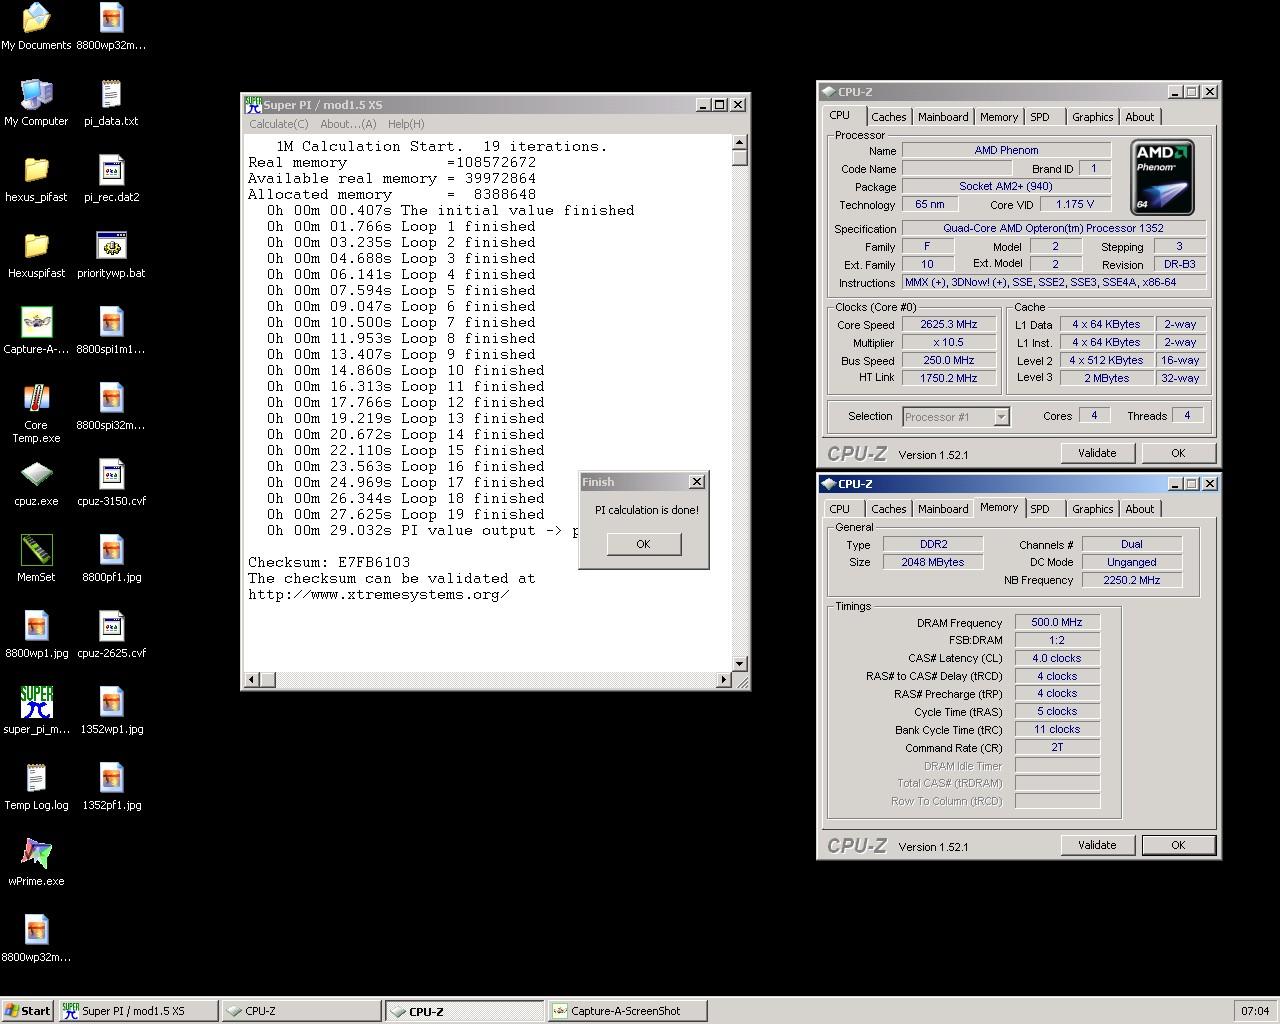Click the AMD Phenom logo in CPU-Z
This screenshot has height=1024, width=1280.
point(1162,178)
